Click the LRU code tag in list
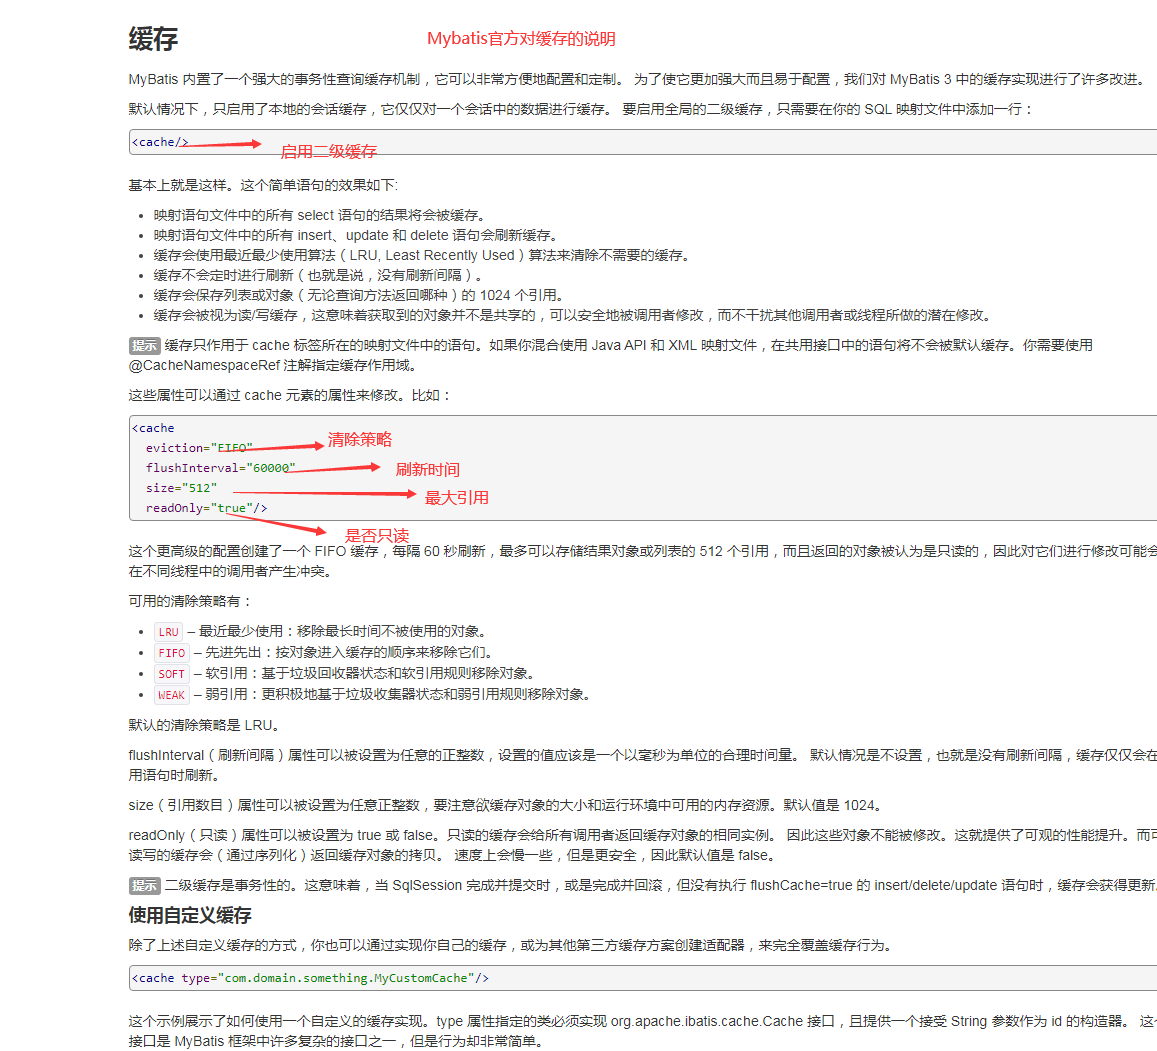1157x1051 pixels. click(x=168, y=632)
